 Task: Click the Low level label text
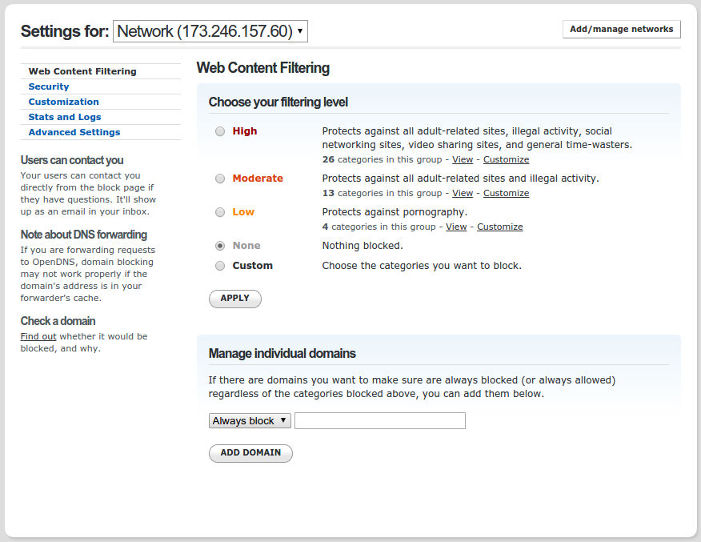pos(243,212)
